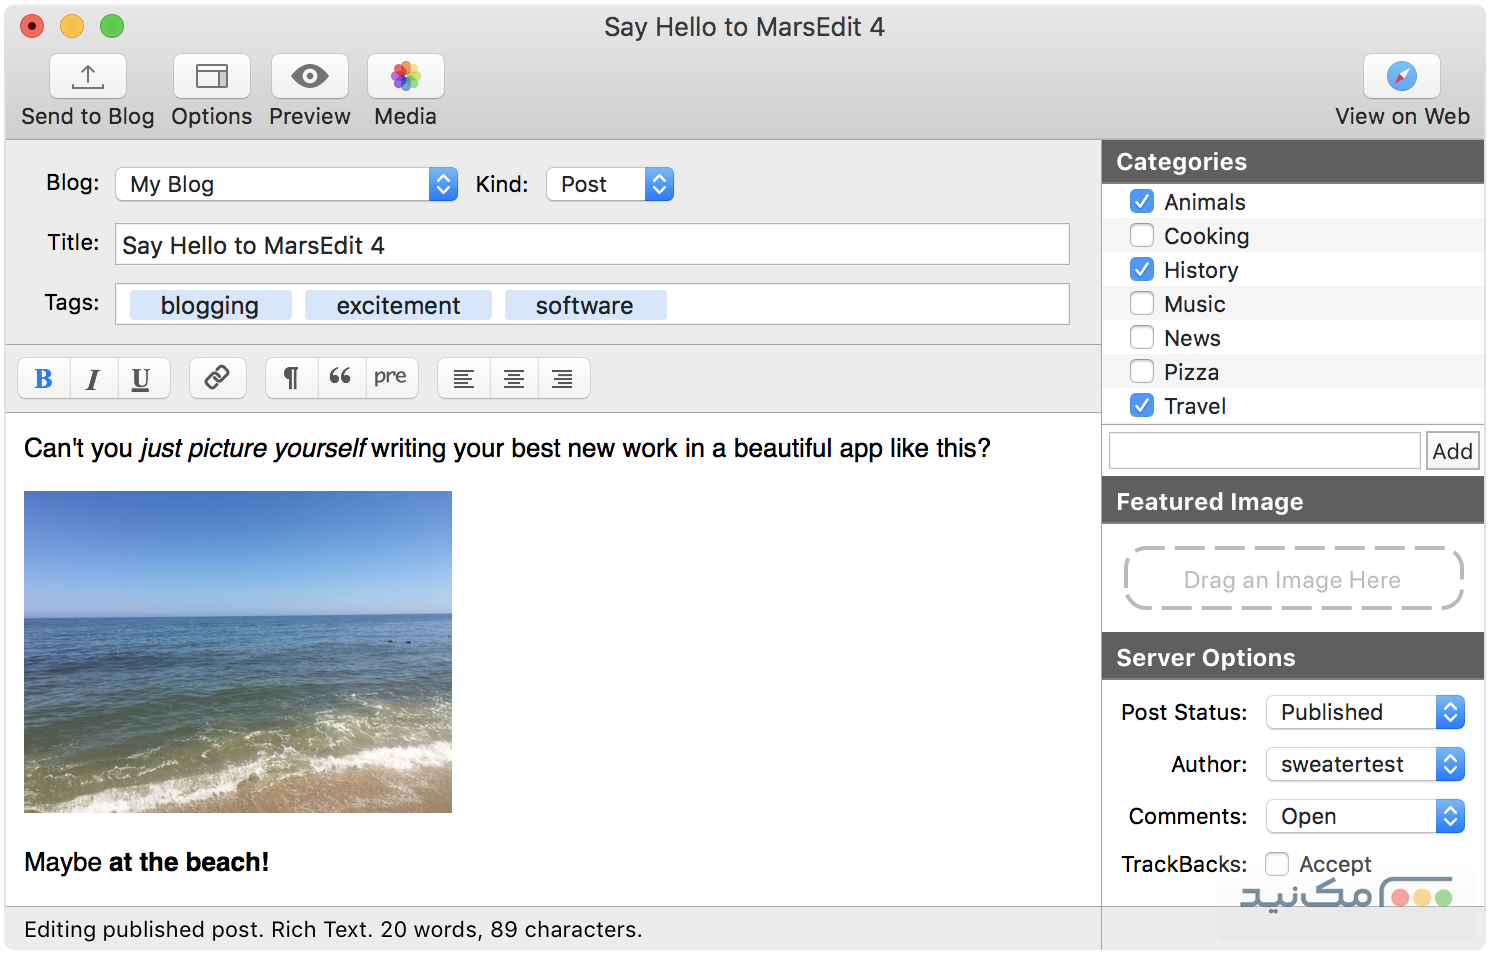The width and height of the screenshot is (1490, 954).
Task: Enable the Cooking category checkbox
Action: [1141, 236]
